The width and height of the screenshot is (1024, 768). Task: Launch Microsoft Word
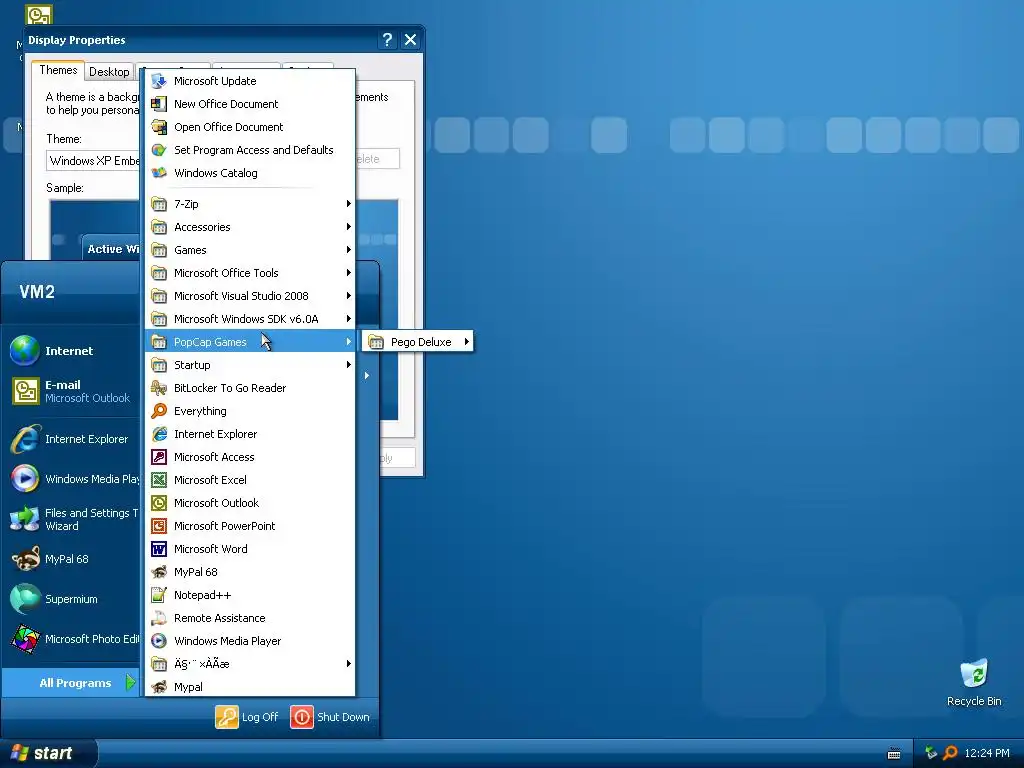point(250,549)
